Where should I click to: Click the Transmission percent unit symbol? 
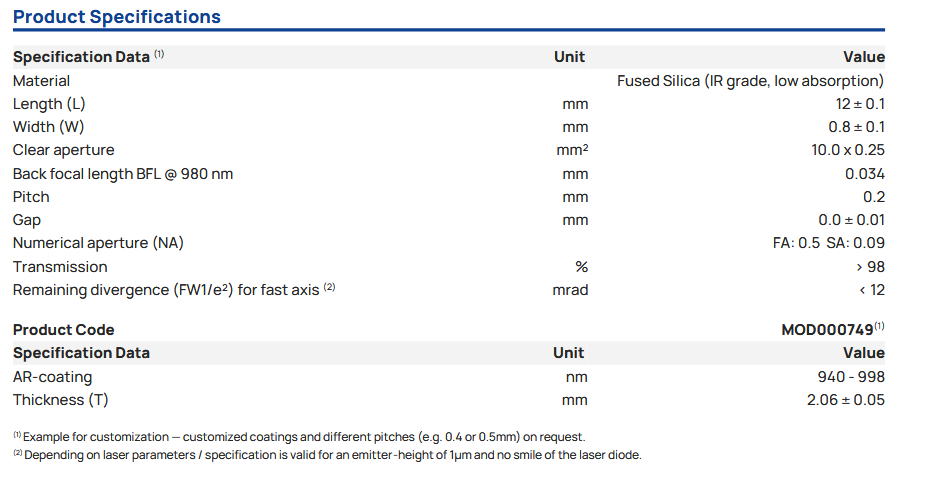[581, 267]
